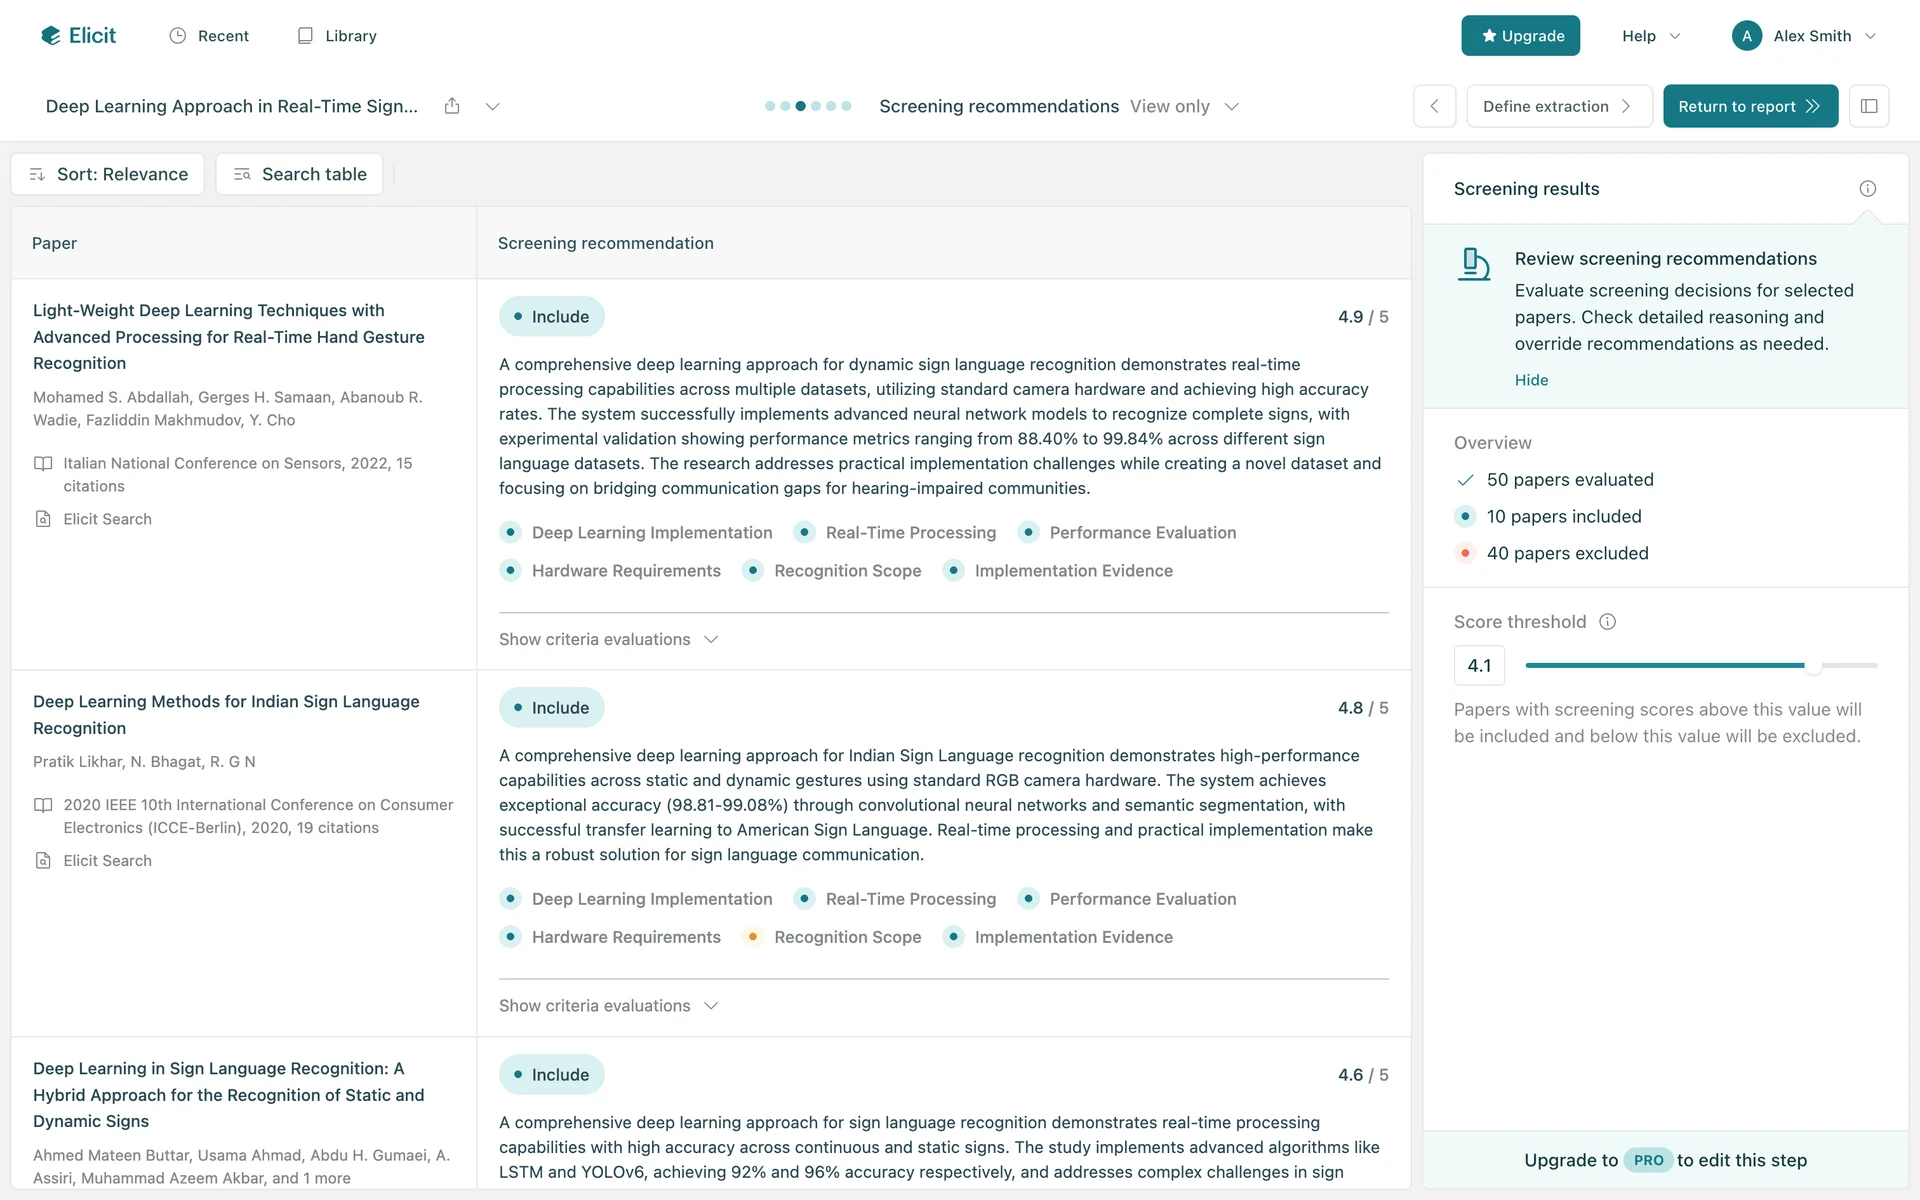1920x1200 pixels.
Task: Toggle the sidebar panel icon
Action: 1868,106
